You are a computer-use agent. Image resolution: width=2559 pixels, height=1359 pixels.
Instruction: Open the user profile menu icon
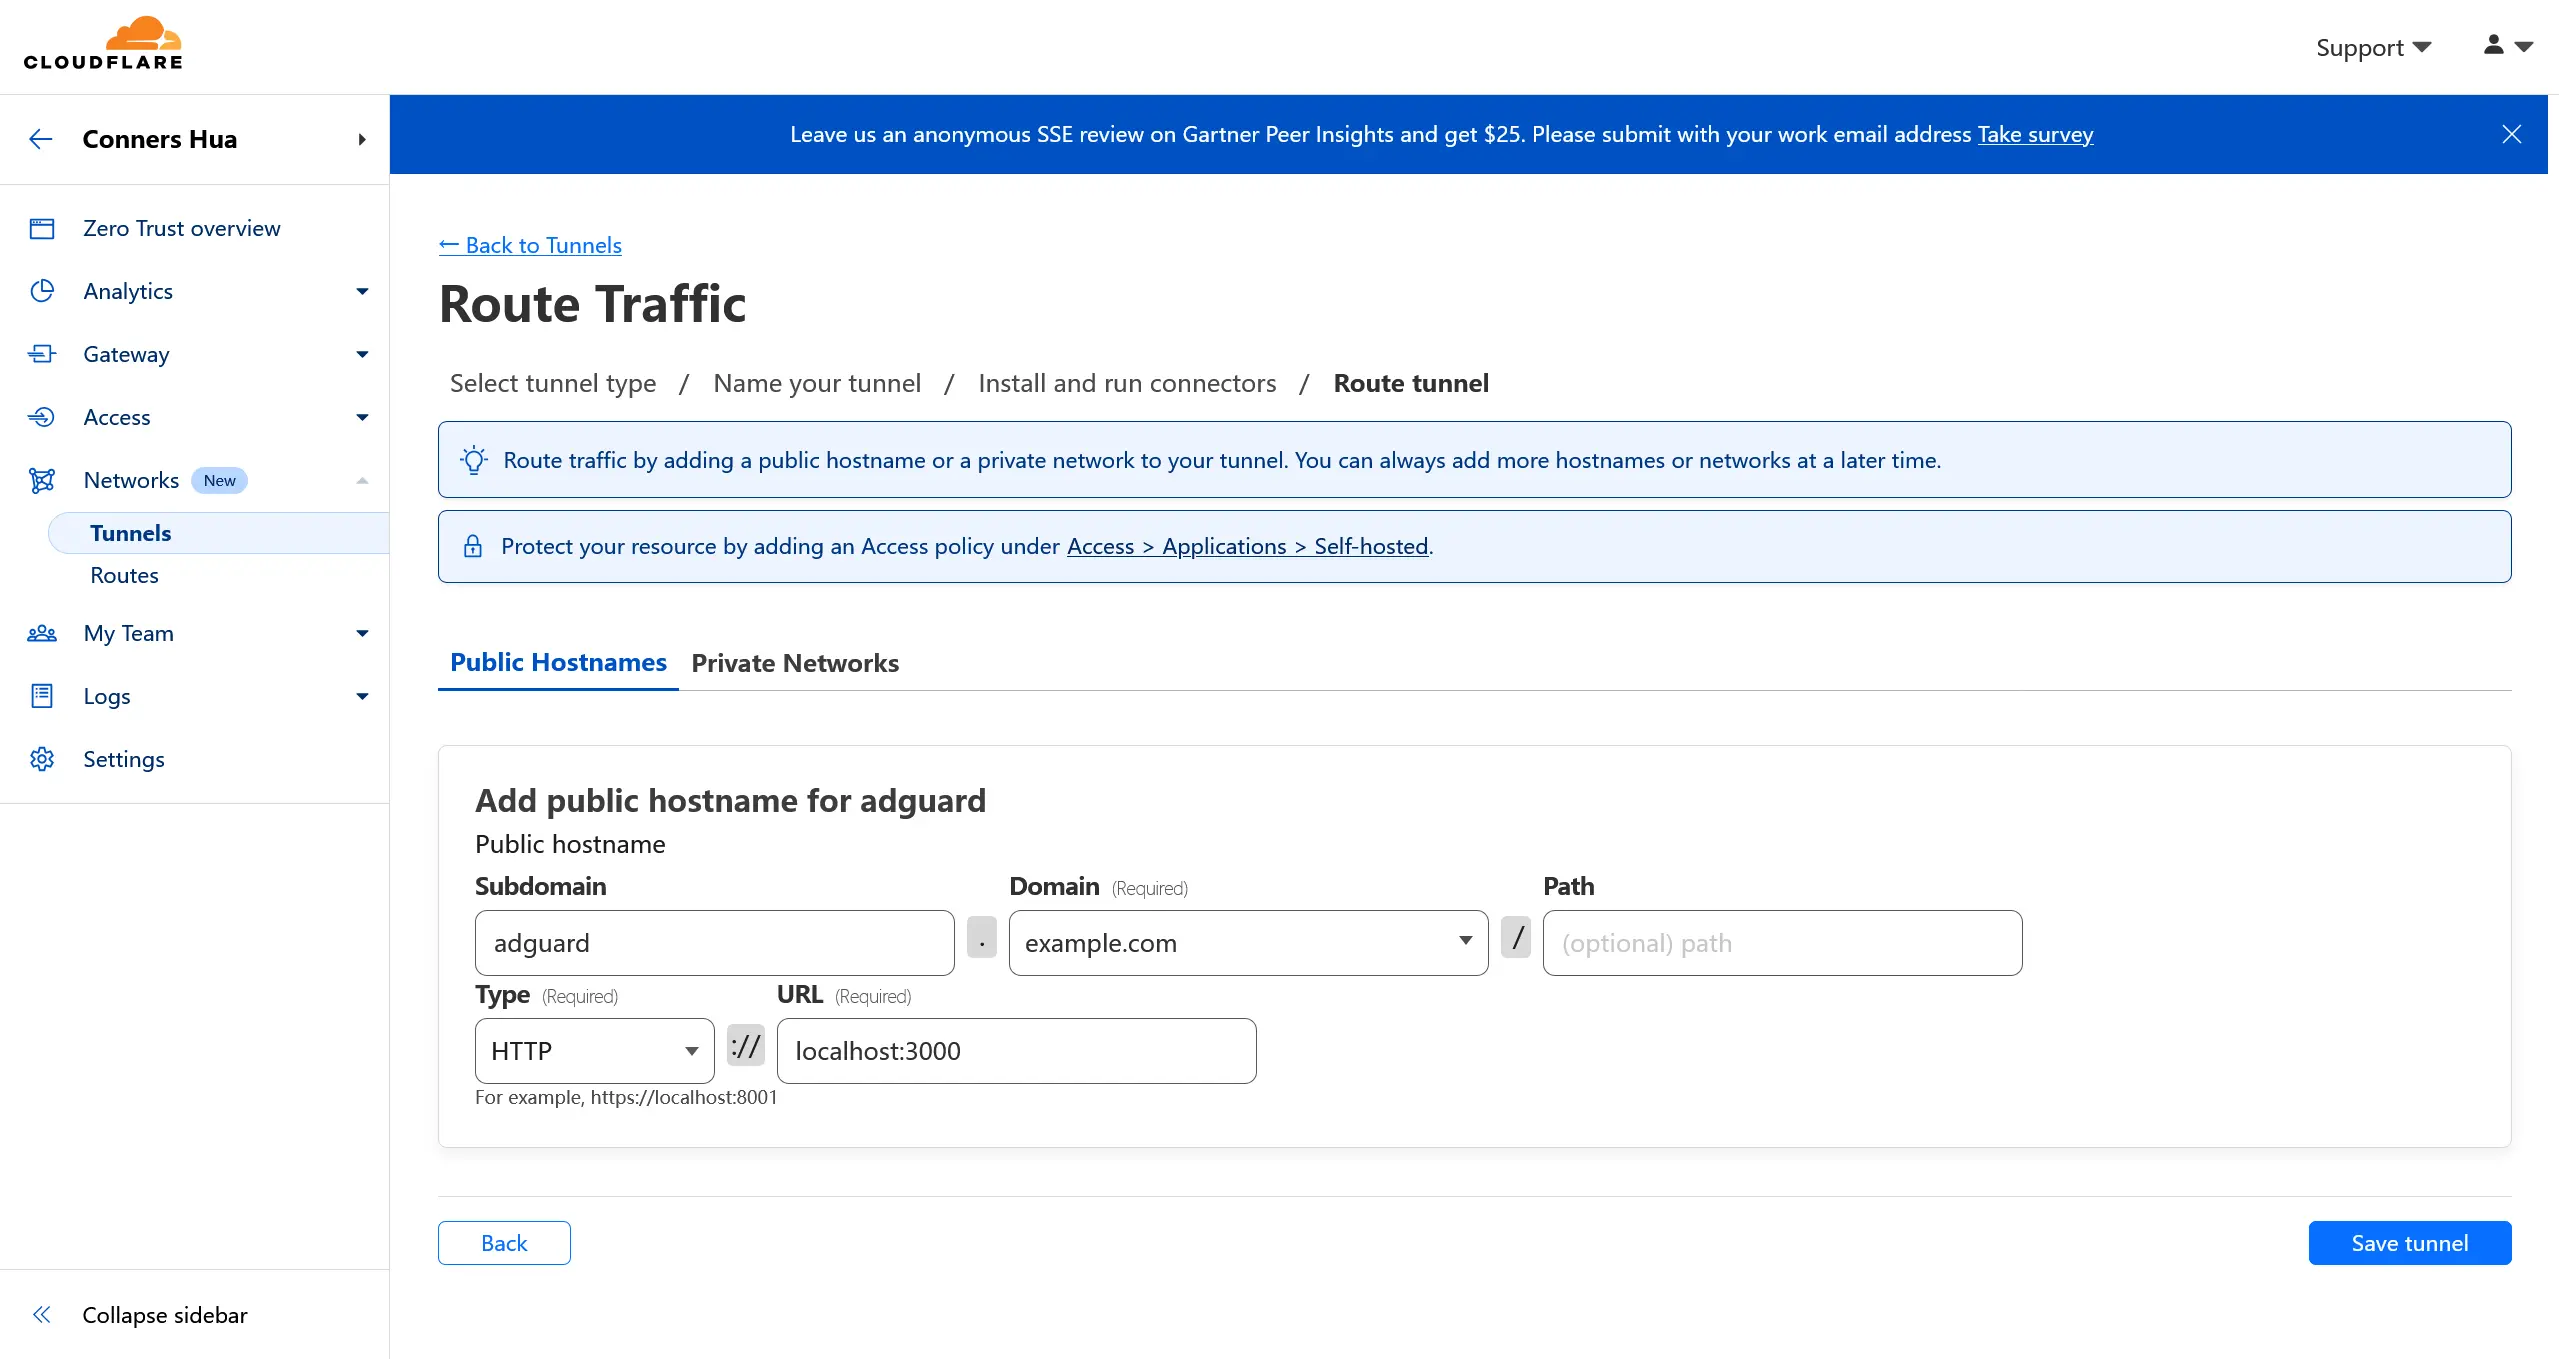tap(2508, 45)
